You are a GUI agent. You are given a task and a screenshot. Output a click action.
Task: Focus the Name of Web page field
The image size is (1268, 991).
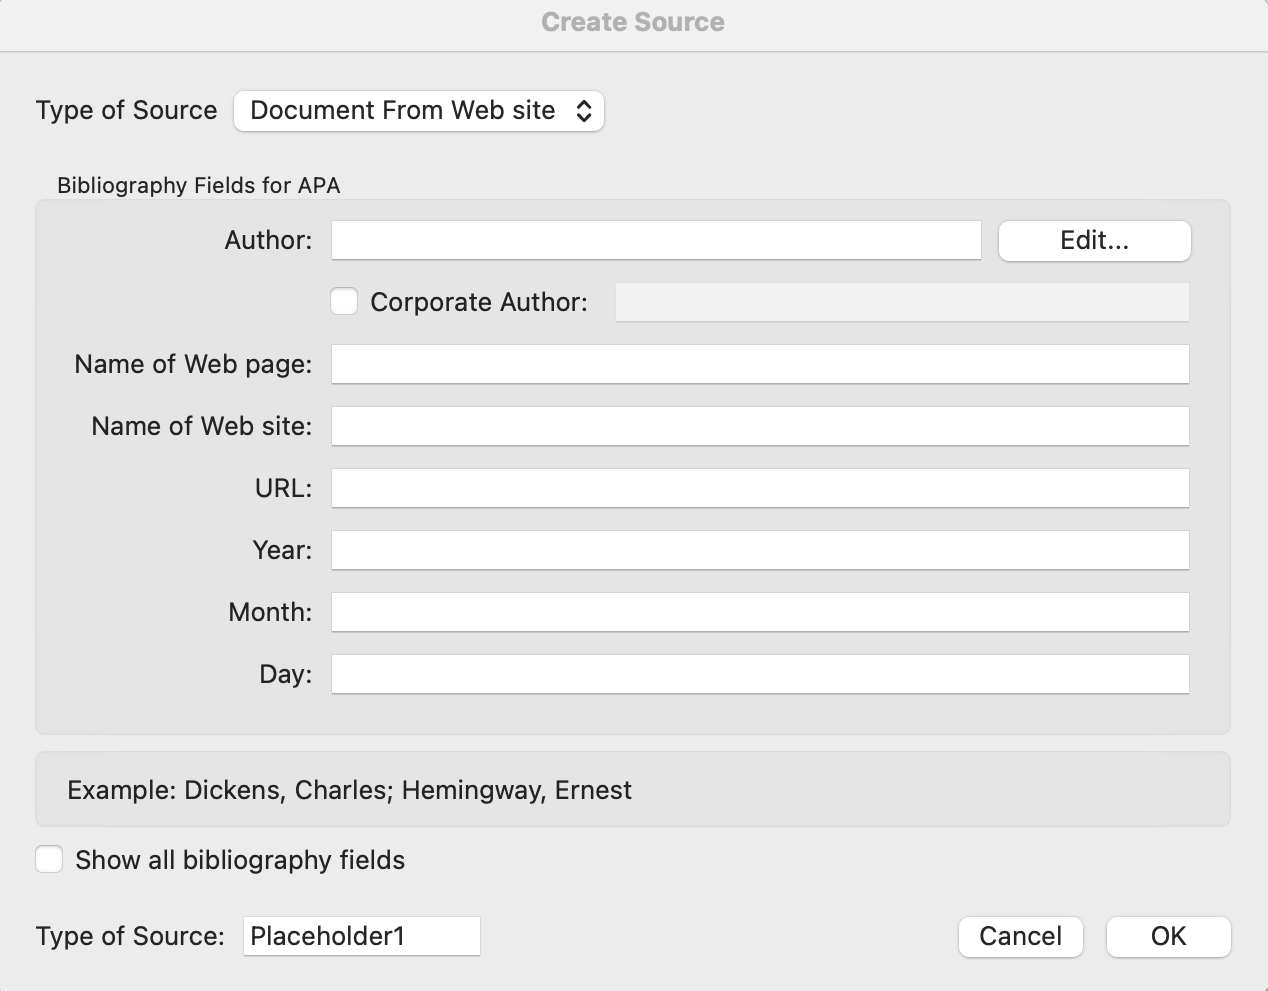760,364
